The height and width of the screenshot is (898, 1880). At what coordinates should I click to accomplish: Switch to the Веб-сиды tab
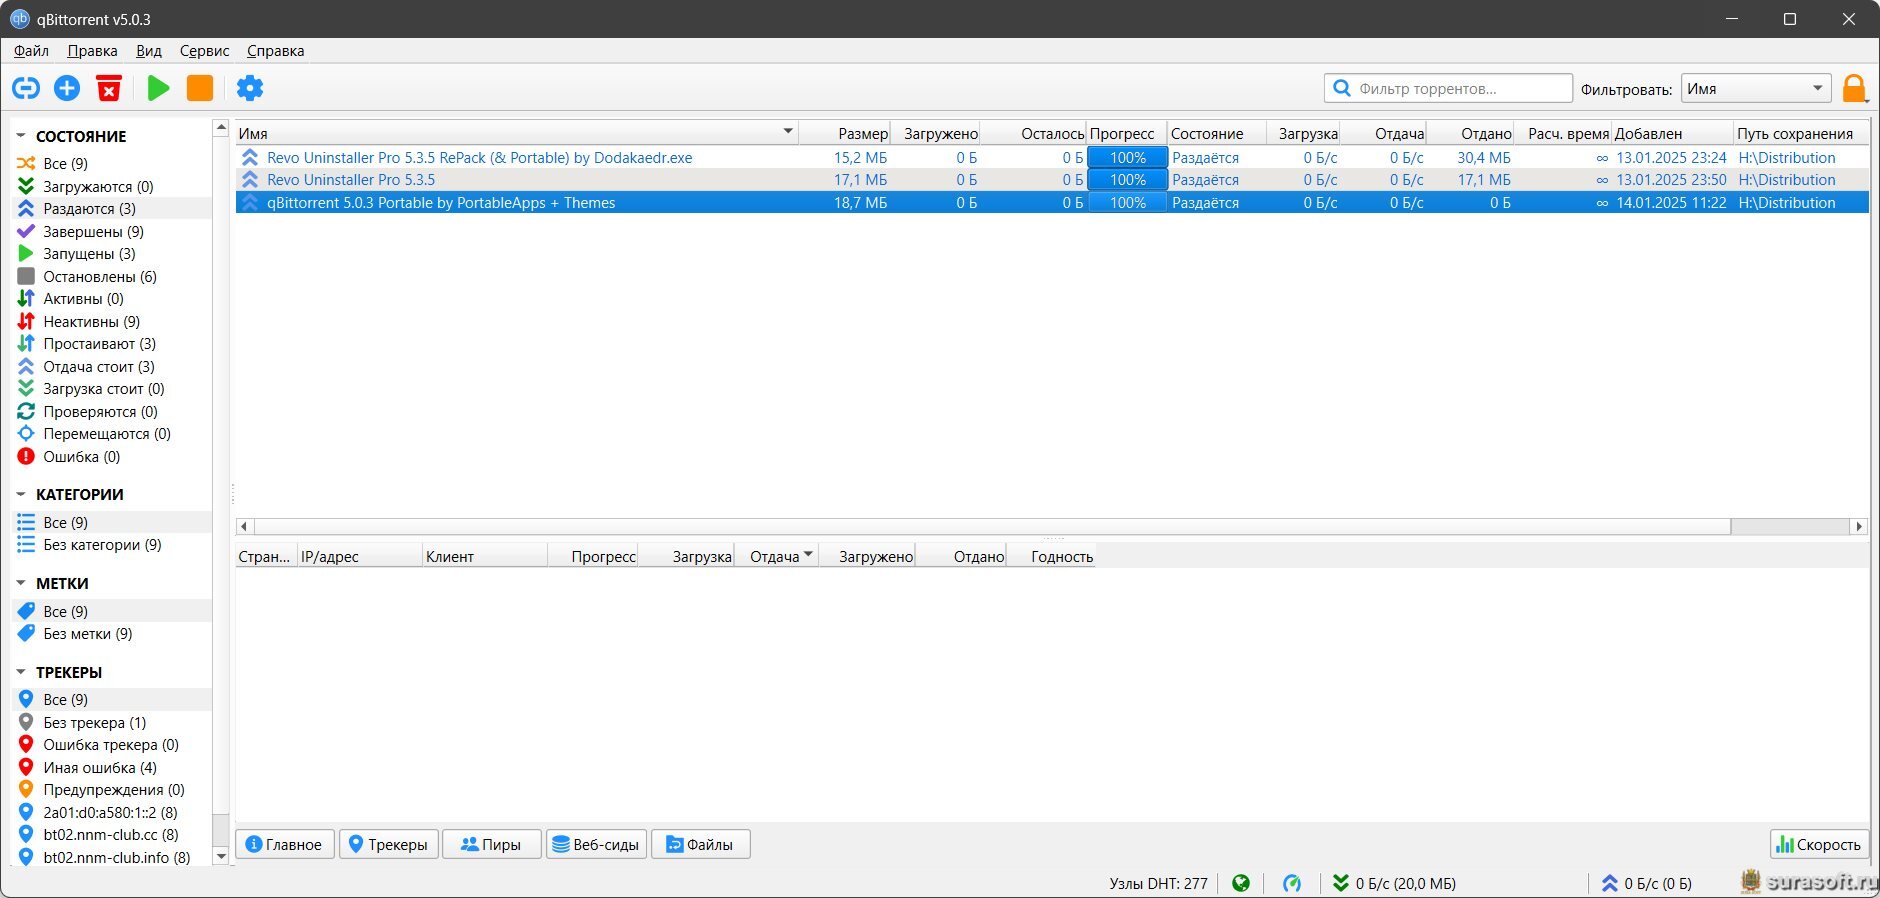pos(596,844)
